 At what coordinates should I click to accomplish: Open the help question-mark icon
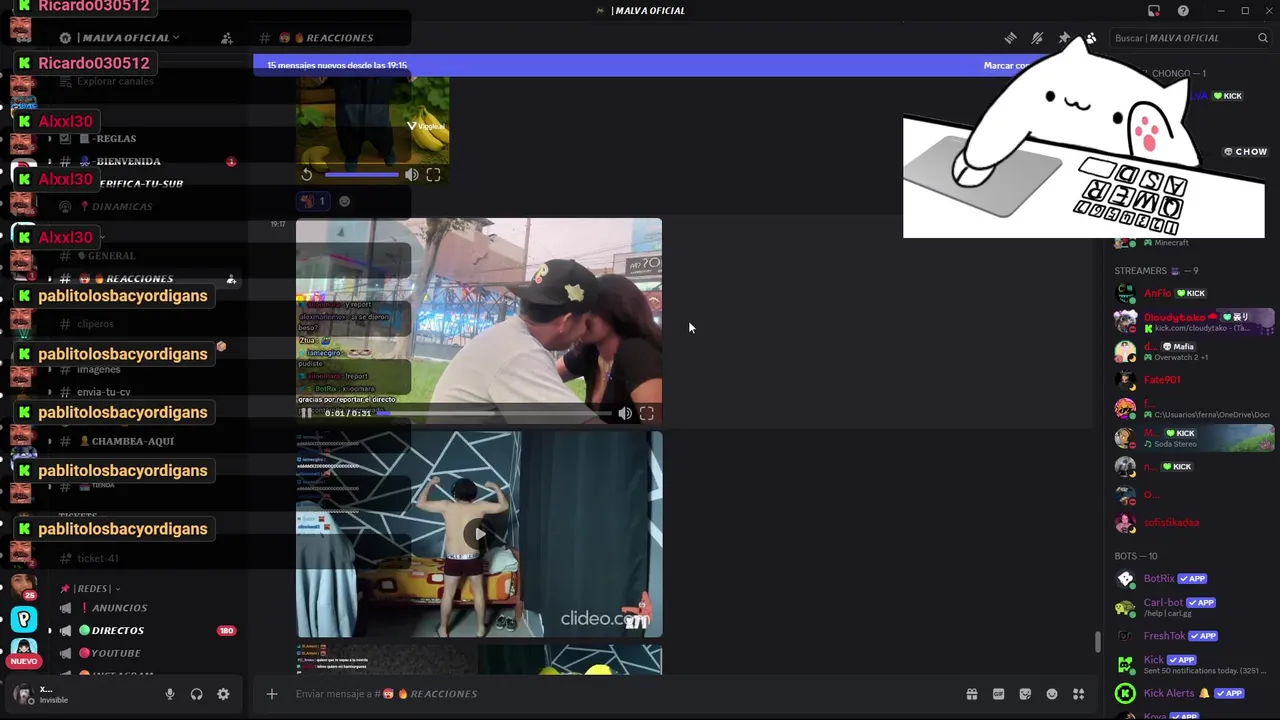click(1183, 11)
